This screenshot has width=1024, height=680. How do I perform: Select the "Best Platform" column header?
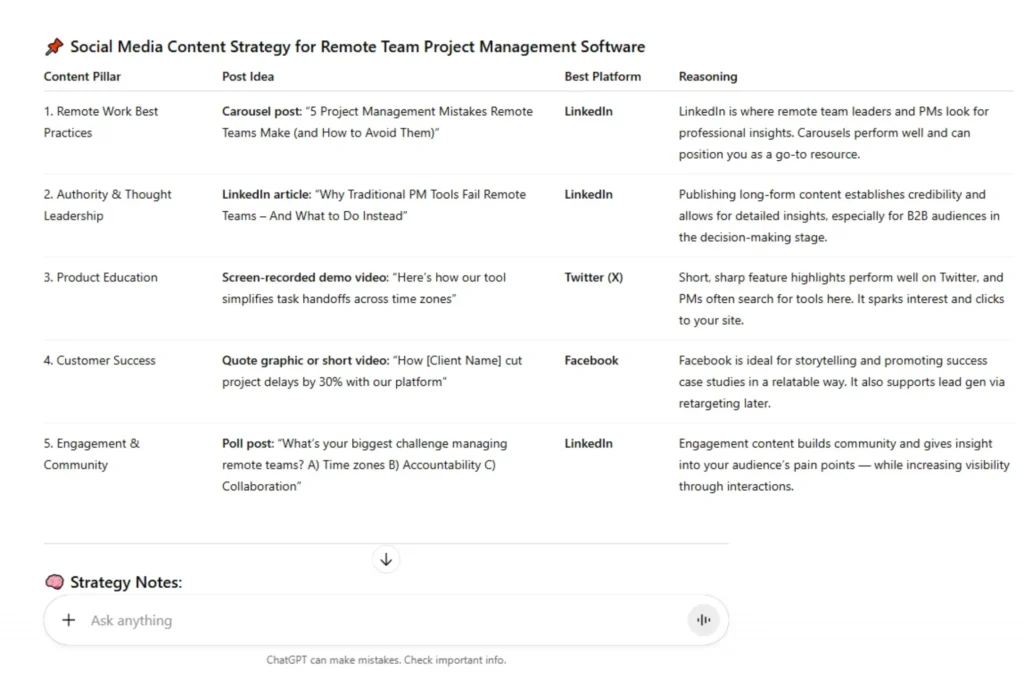point(602,76)
